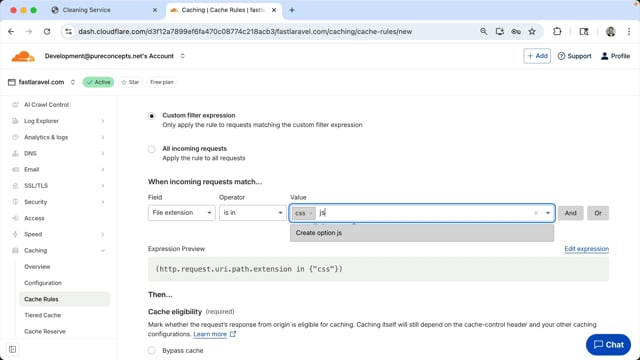Click the Or button

[598, 213]
